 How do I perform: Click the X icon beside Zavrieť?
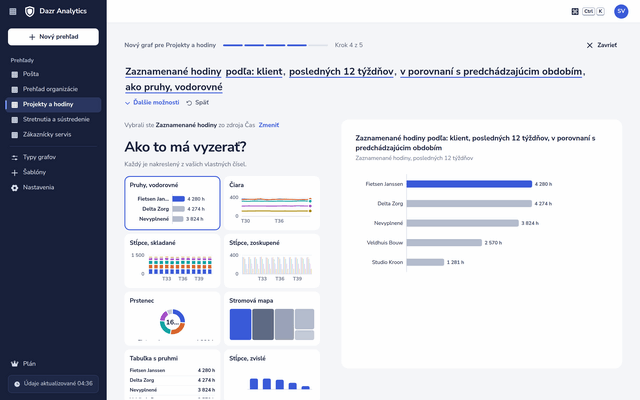pyautogui.click(x=589, y=45)
